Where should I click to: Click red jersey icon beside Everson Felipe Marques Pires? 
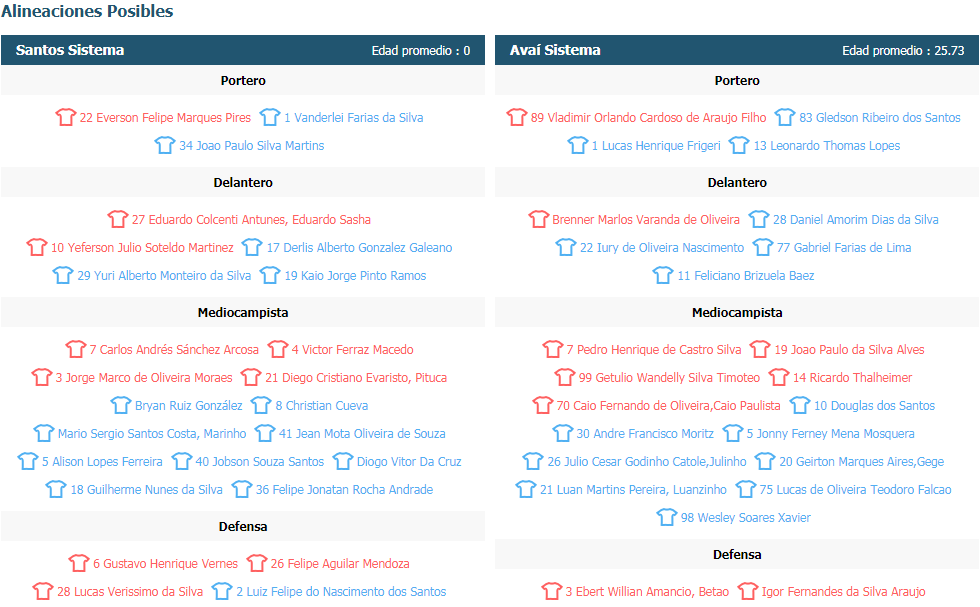(66, 117)
